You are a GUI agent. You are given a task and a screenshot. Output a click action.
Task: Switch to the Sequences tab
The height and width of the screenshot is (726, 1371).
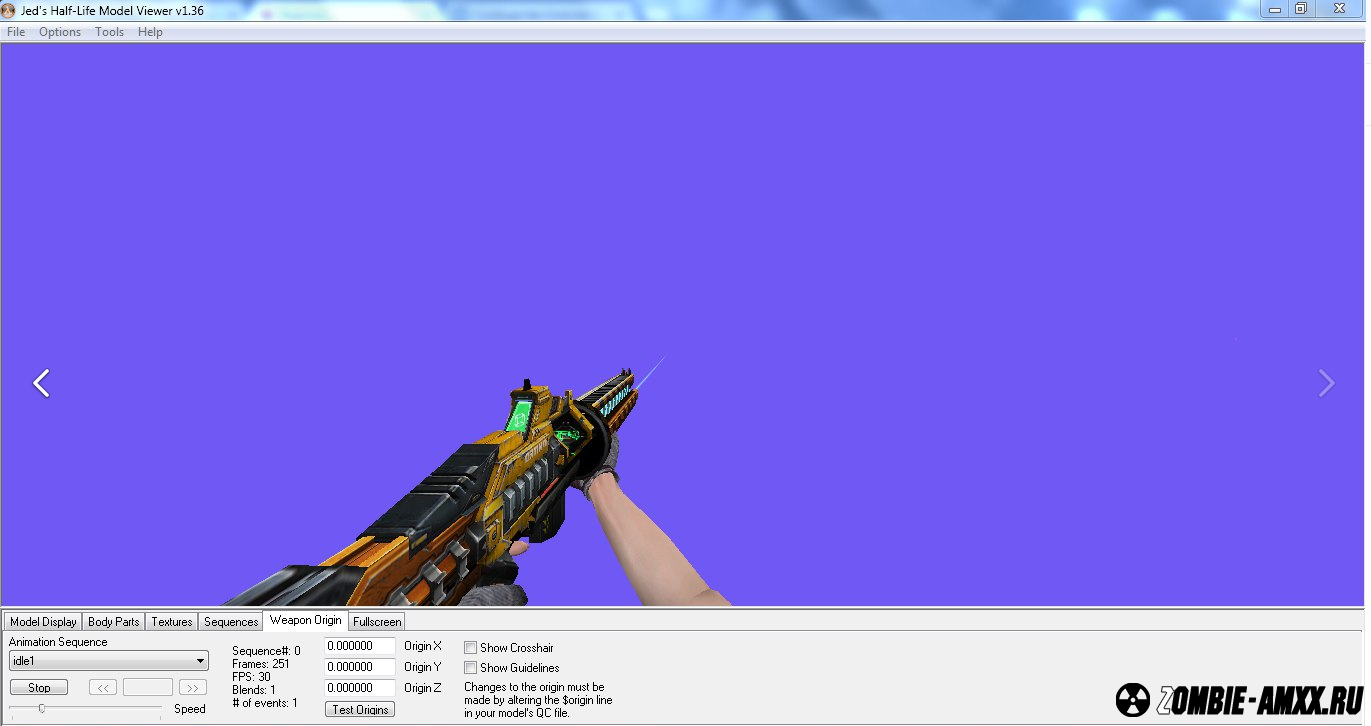[231, 622]
